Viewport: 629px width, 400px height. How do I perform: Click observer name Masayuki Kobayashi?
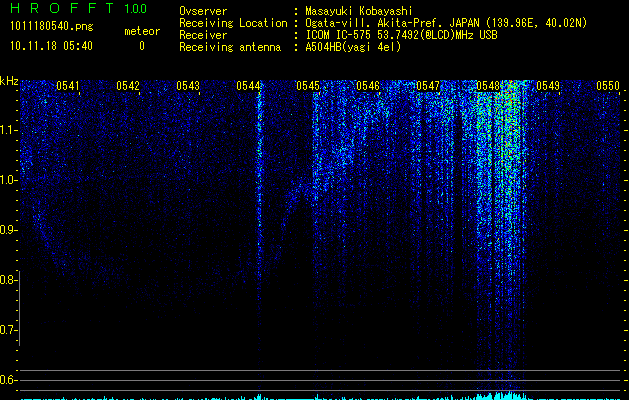[358, 11]
